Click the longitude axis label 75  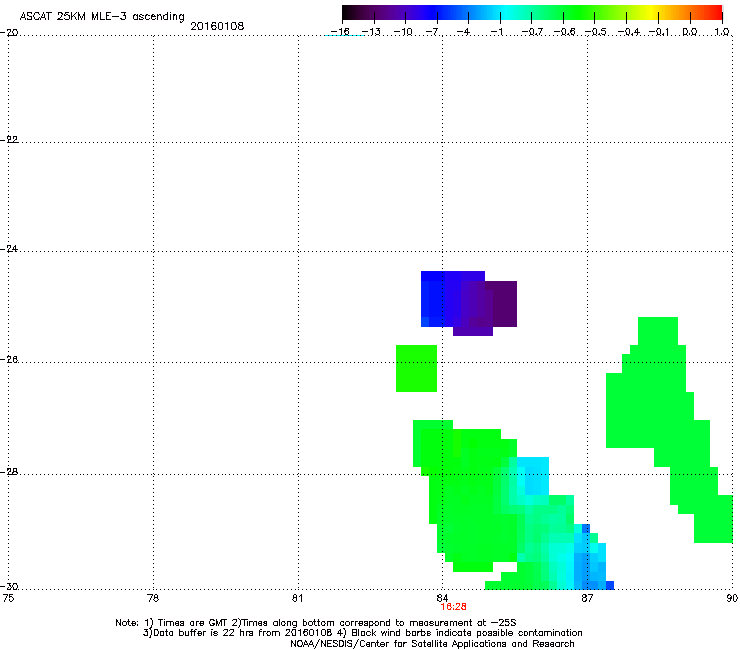point(8,598)
